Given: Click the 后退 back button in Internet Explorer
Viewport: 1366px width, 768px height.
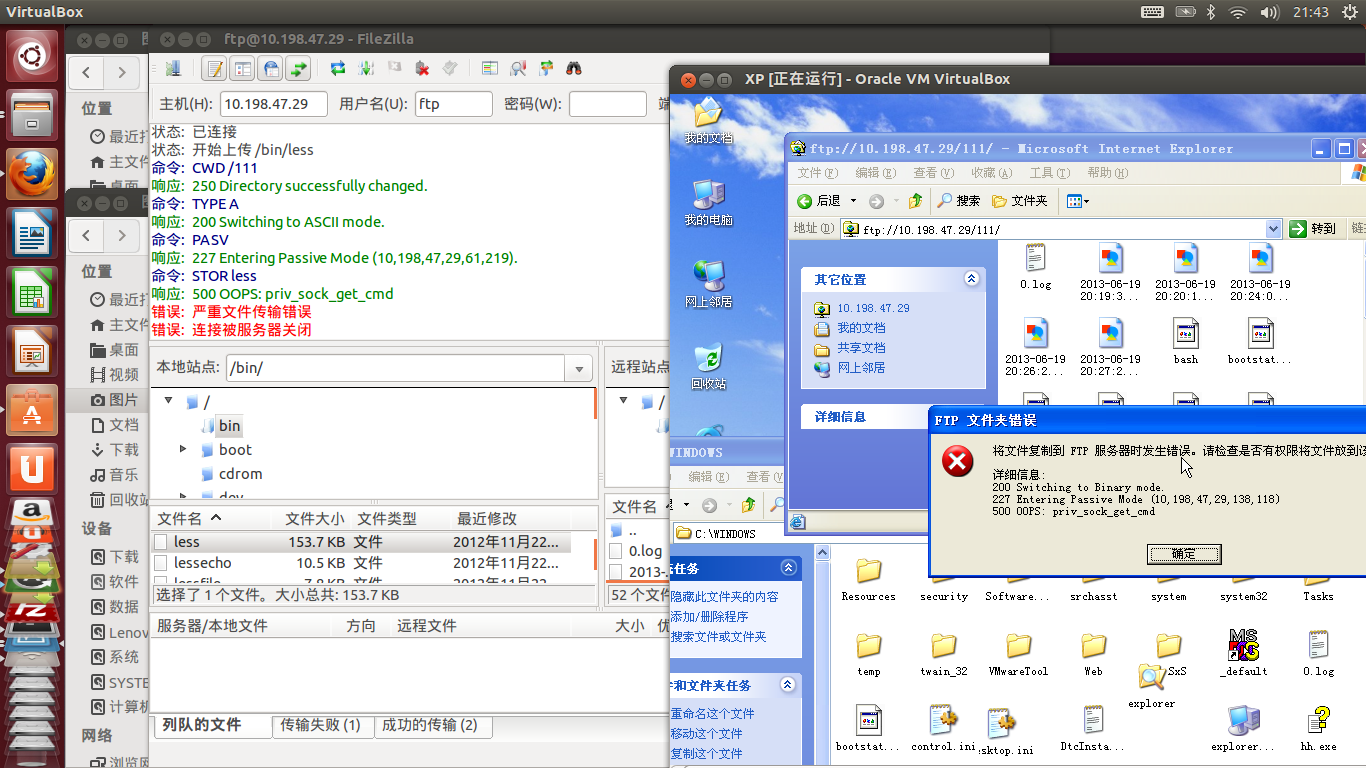Looking at the screenshot, I should click(819, 201).
